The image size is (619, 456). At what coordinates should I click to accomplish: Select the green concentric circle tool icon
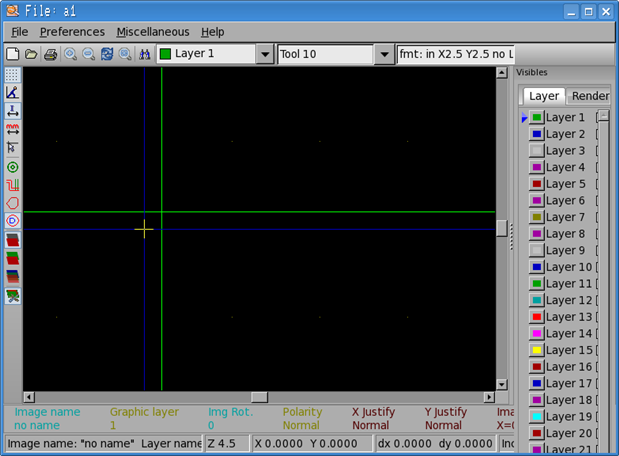12,167
